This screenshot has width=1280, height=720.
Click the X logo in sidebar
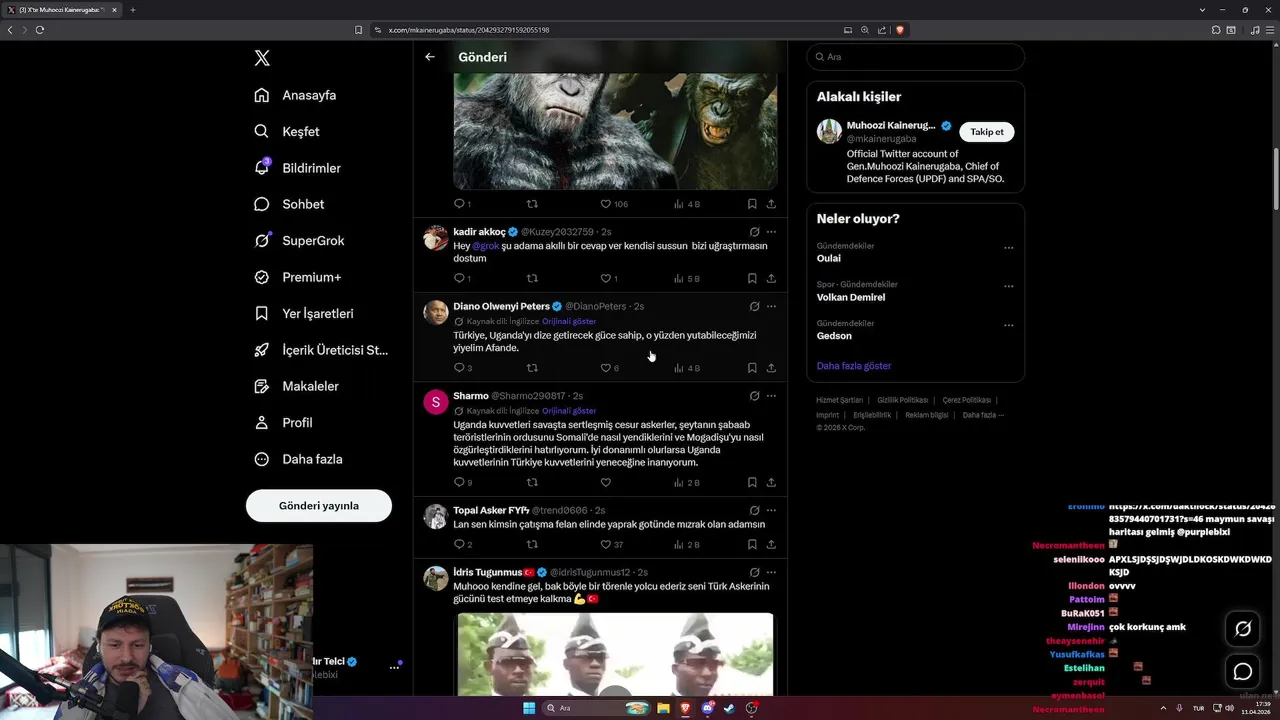[x=262, y=58]
